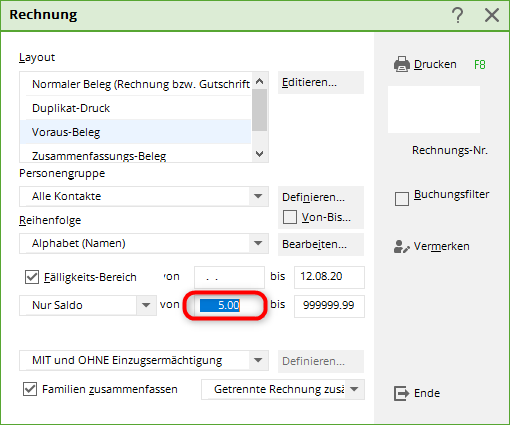The height and width of the screenshot is (425, 510).
Task: Click the layout list down arrow
Action: tap(259, 154)
